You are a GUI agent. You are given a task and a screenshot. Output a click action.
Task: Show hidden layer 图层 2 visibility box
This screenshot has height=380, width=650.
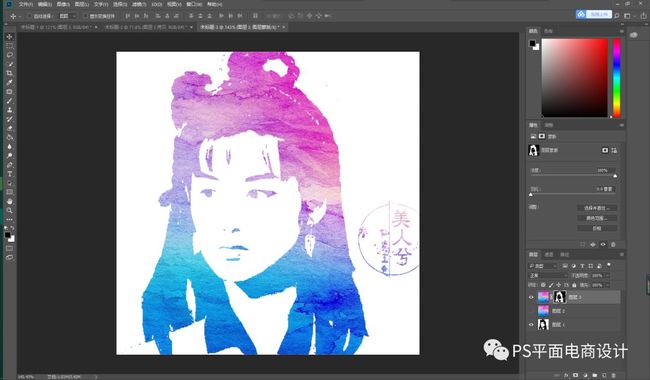(531, 311)
